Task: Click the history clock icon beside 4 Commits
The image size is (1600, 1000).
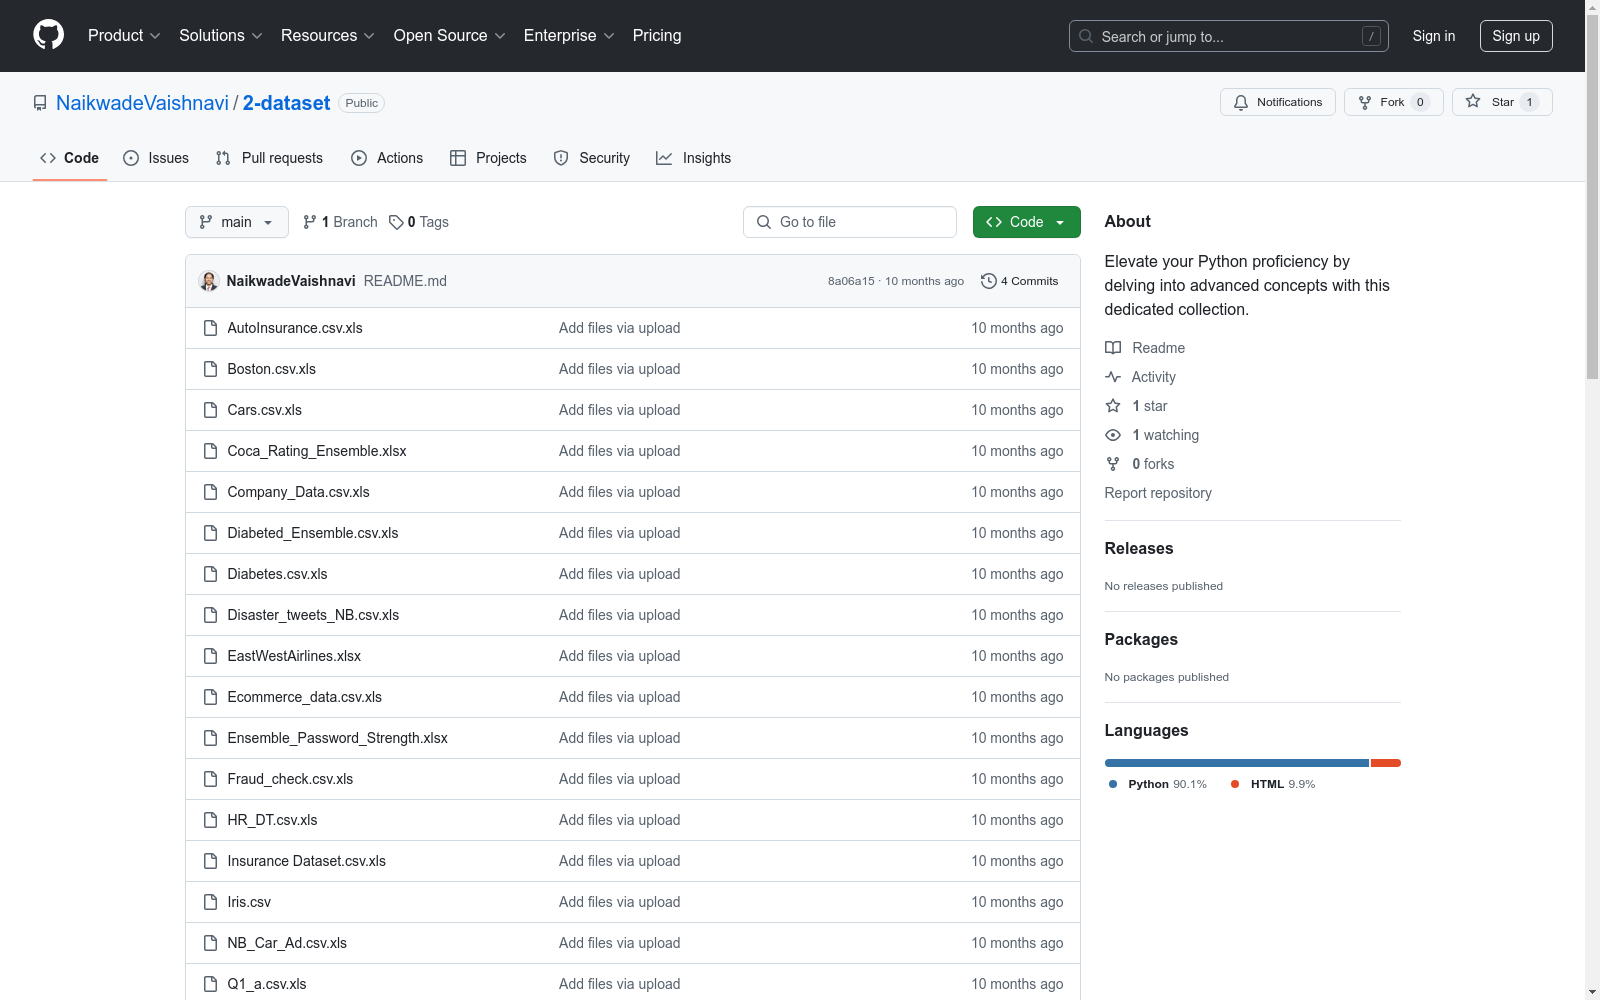Action: (989, 281)
